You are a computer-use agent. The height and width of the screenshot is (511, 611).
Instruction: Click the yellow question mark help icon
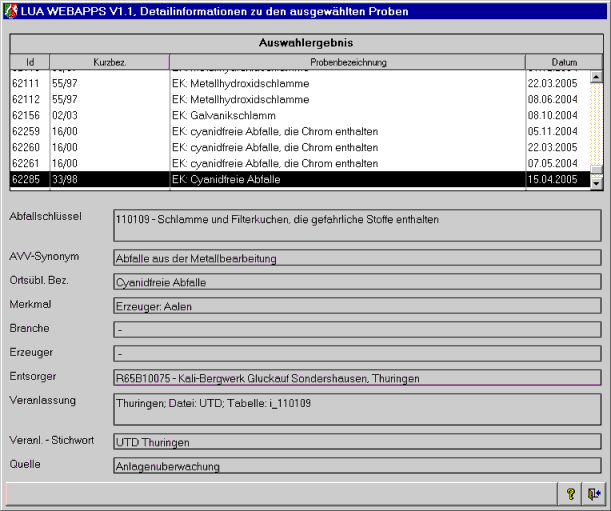pos(571,493)
